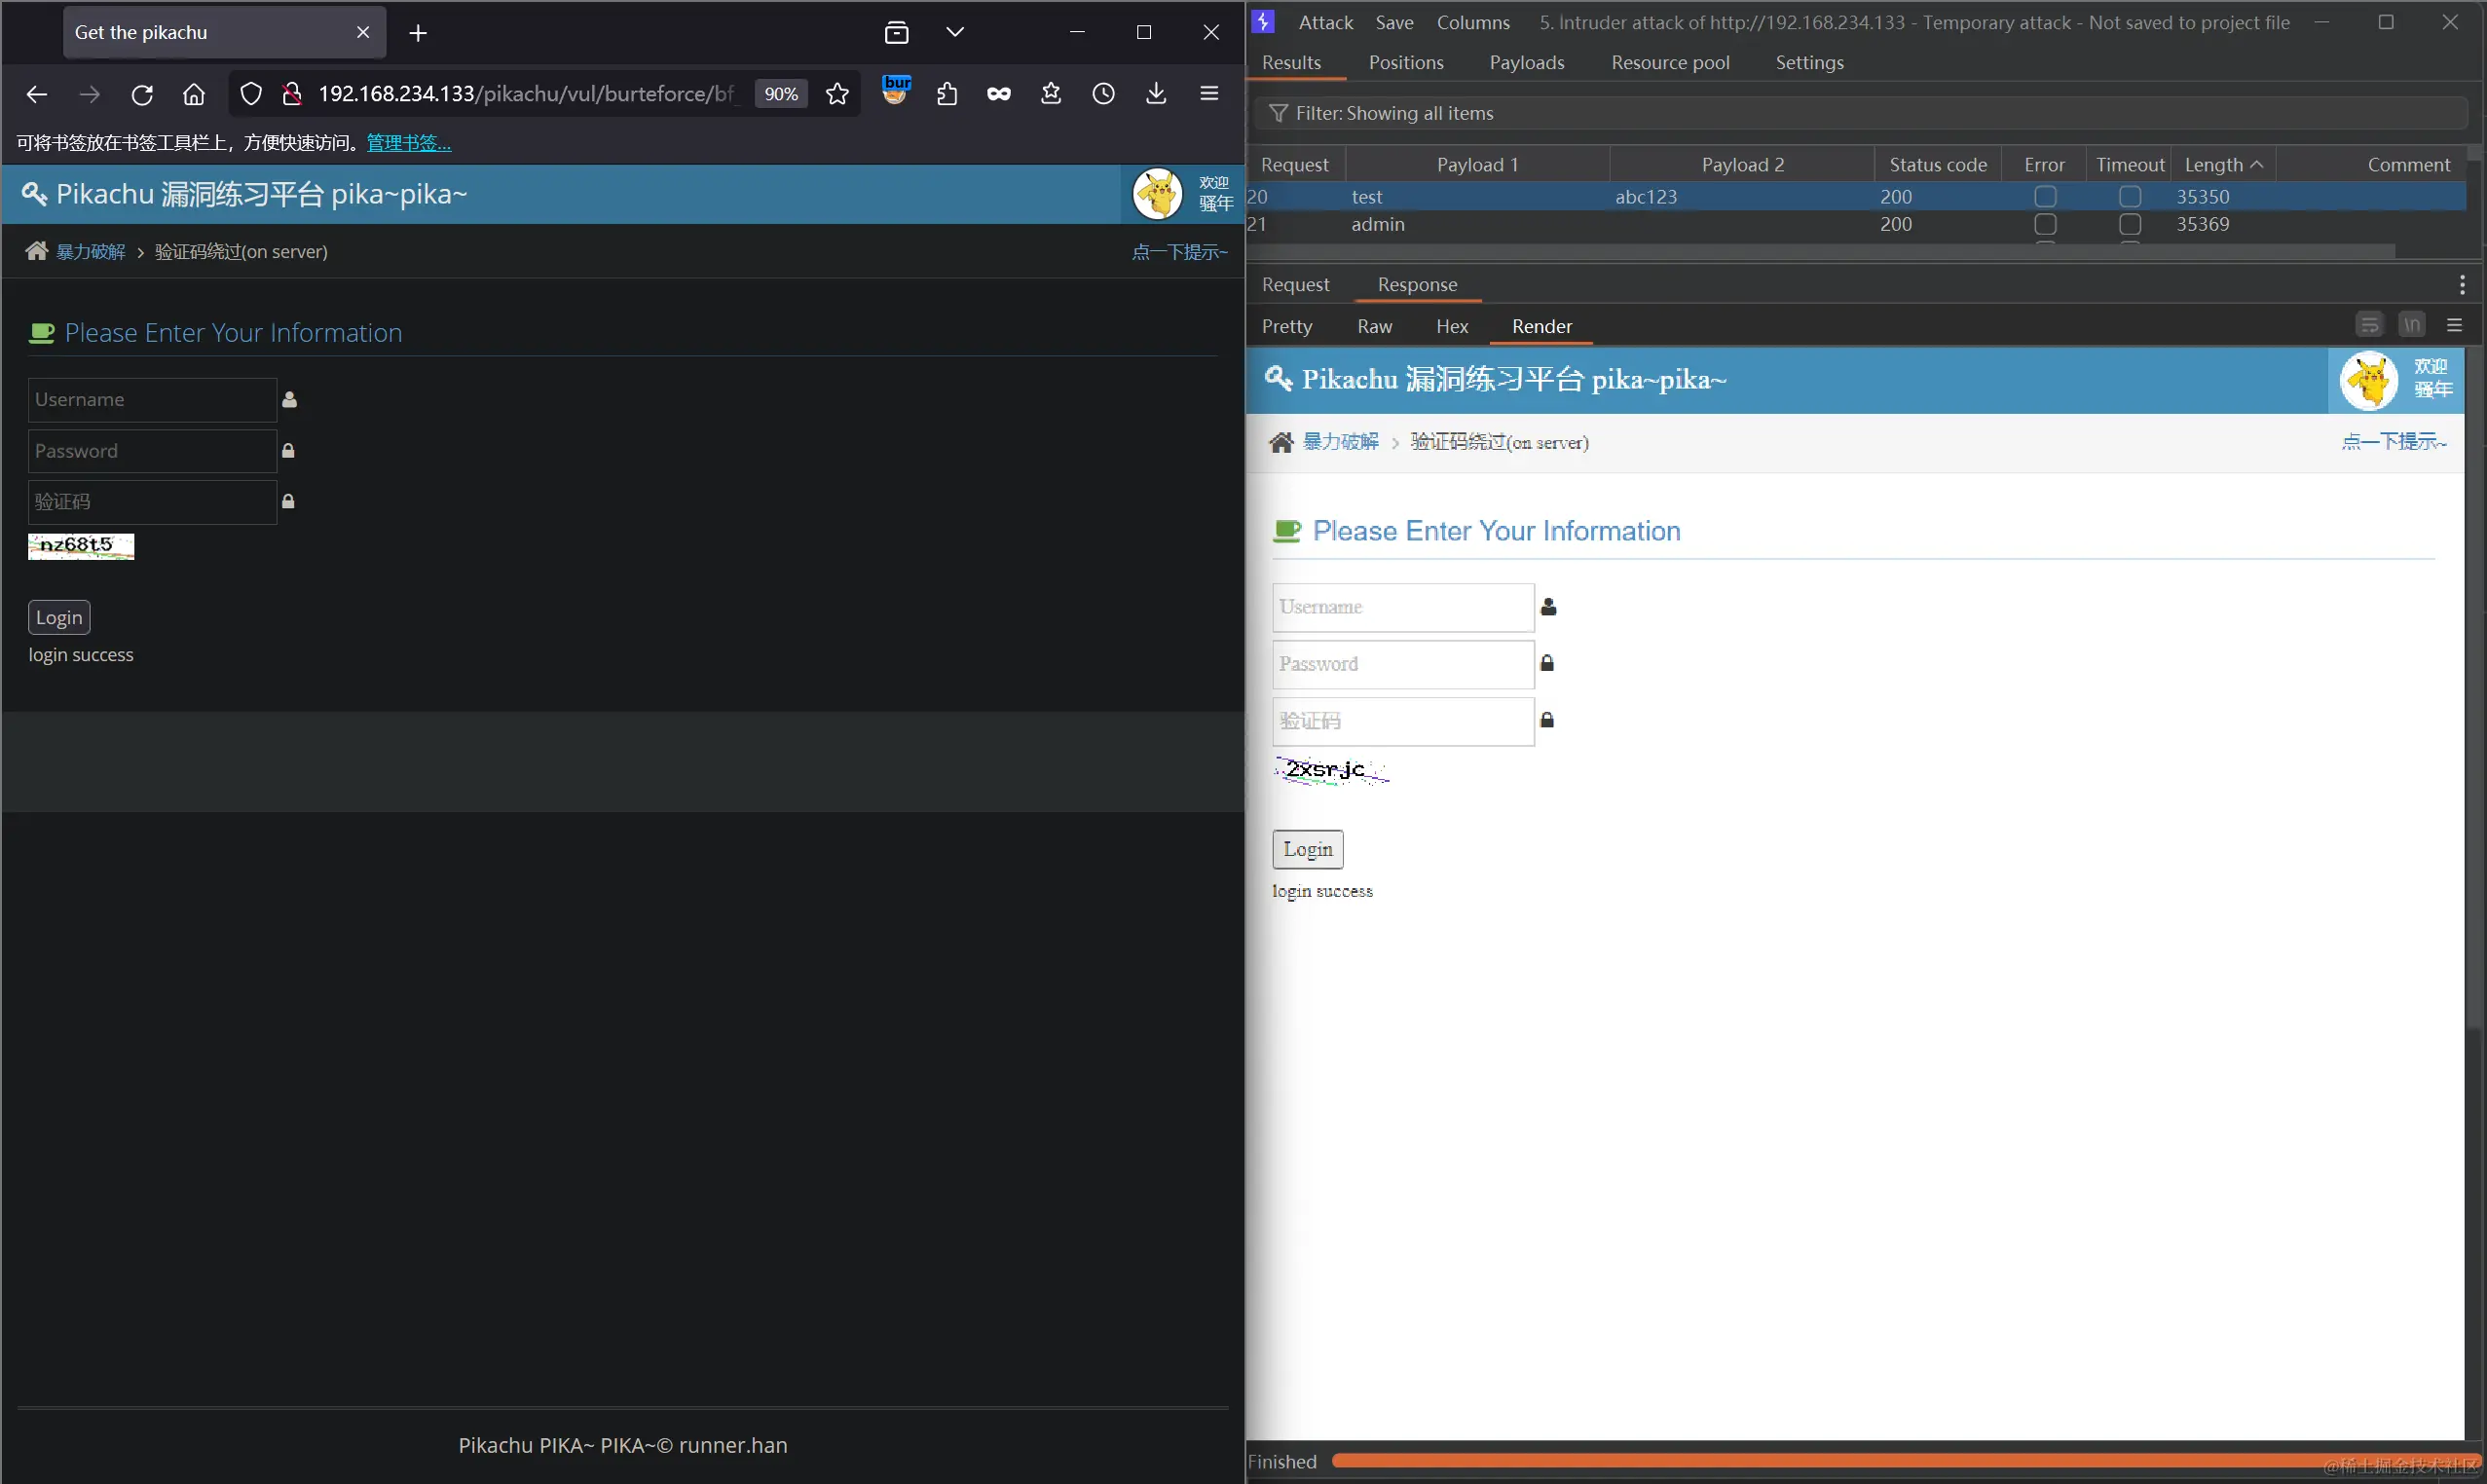Click the Burp Intruder lightning window icon
Viewport: 2487px width, 1484px height.
point(1264,22)
